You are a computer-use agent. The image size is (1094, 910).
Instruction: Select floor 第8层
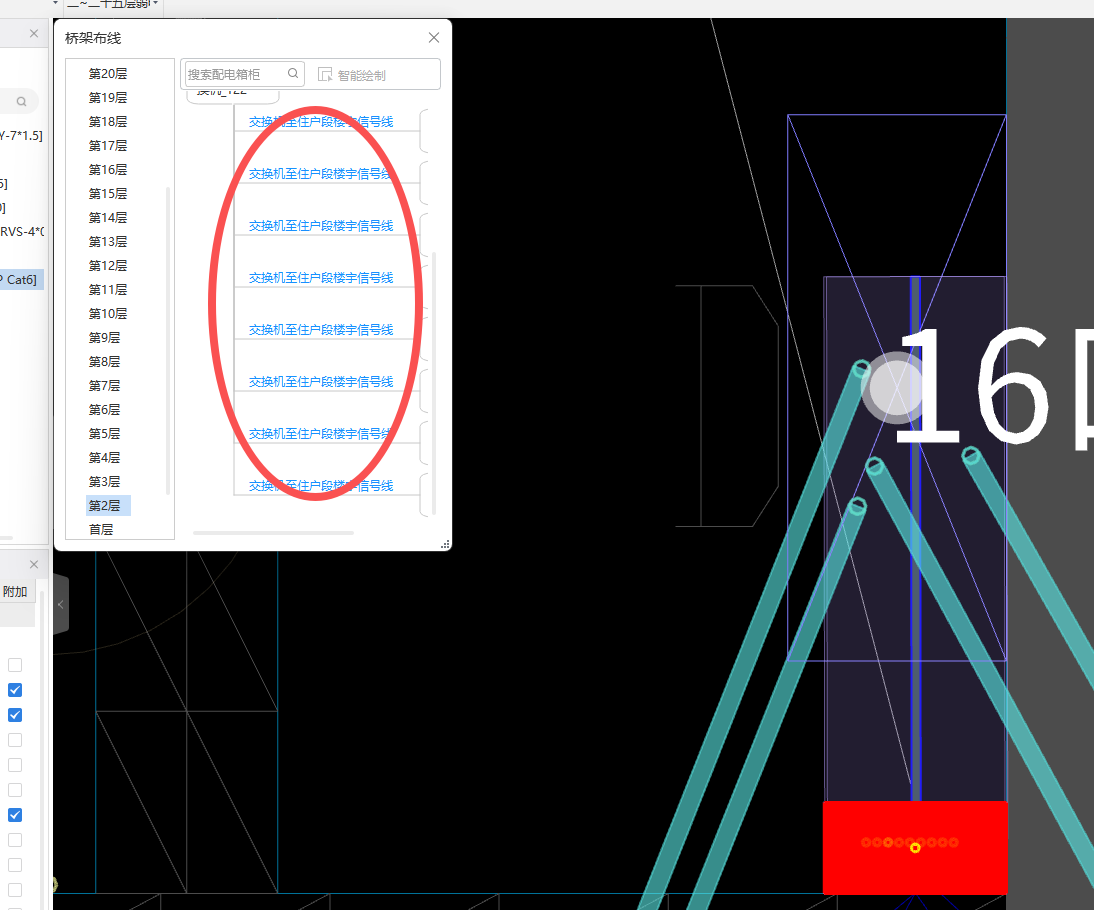105,361
